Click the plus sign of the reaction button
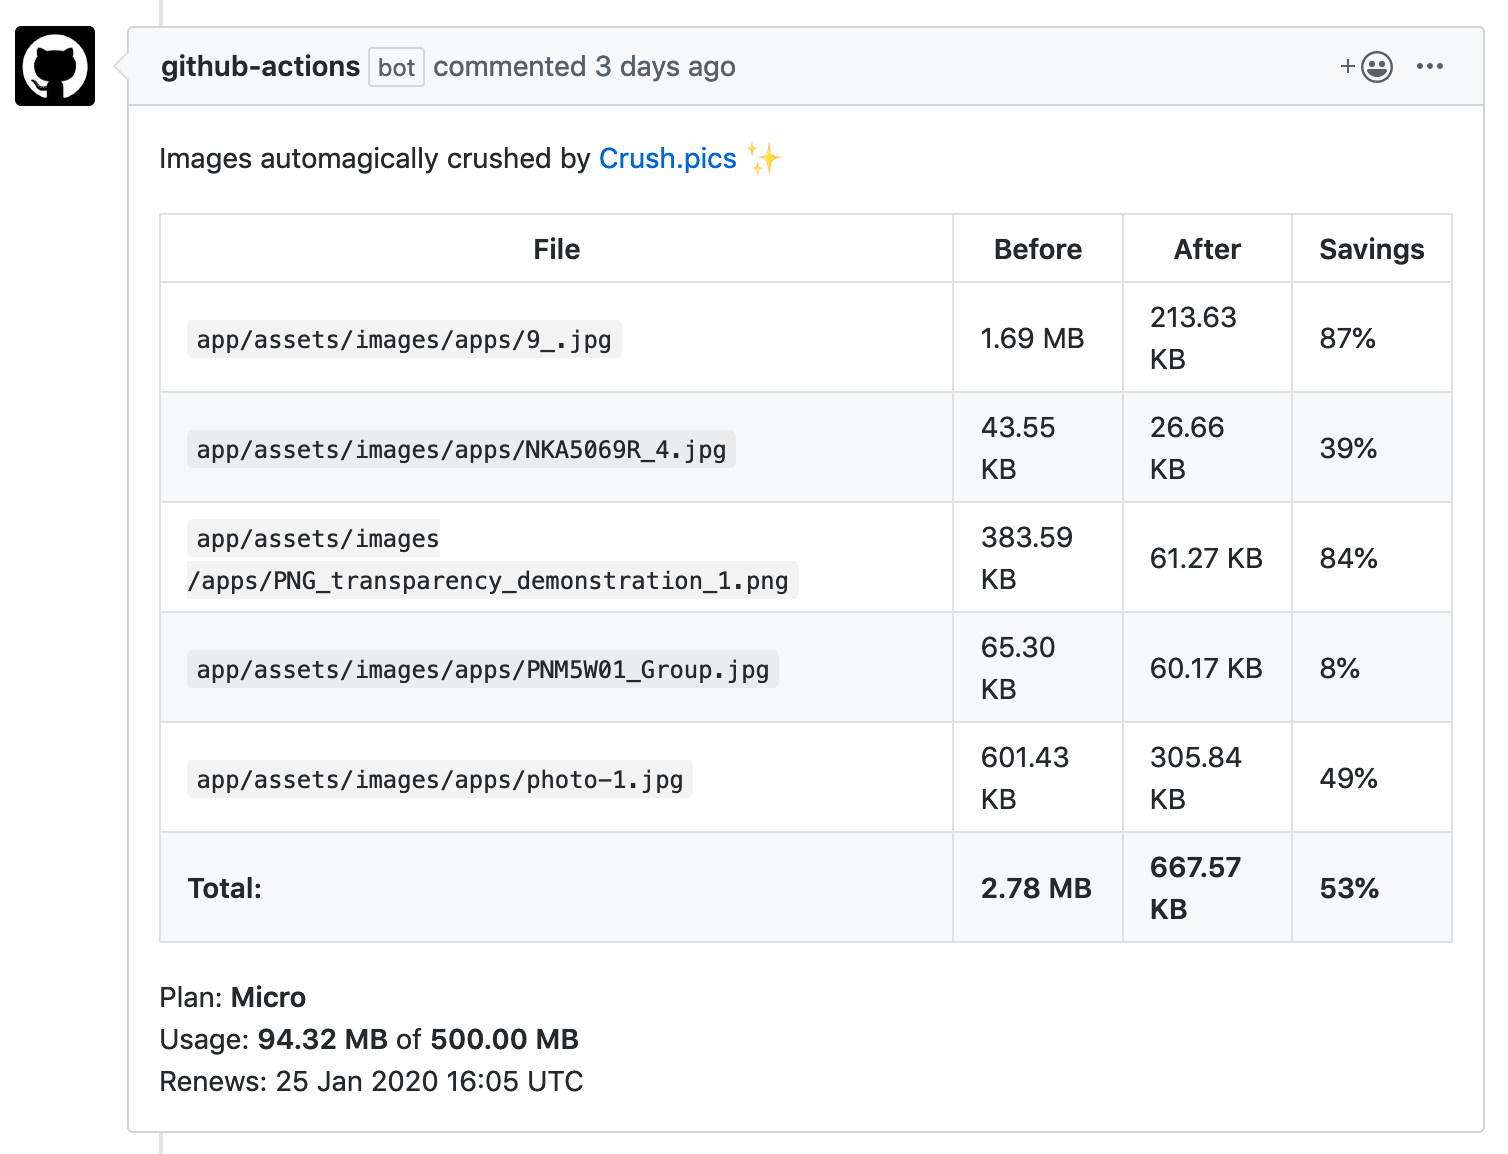This screenshot has height=1154, width=1508. pyautogui.click(x=1347, y=67)
